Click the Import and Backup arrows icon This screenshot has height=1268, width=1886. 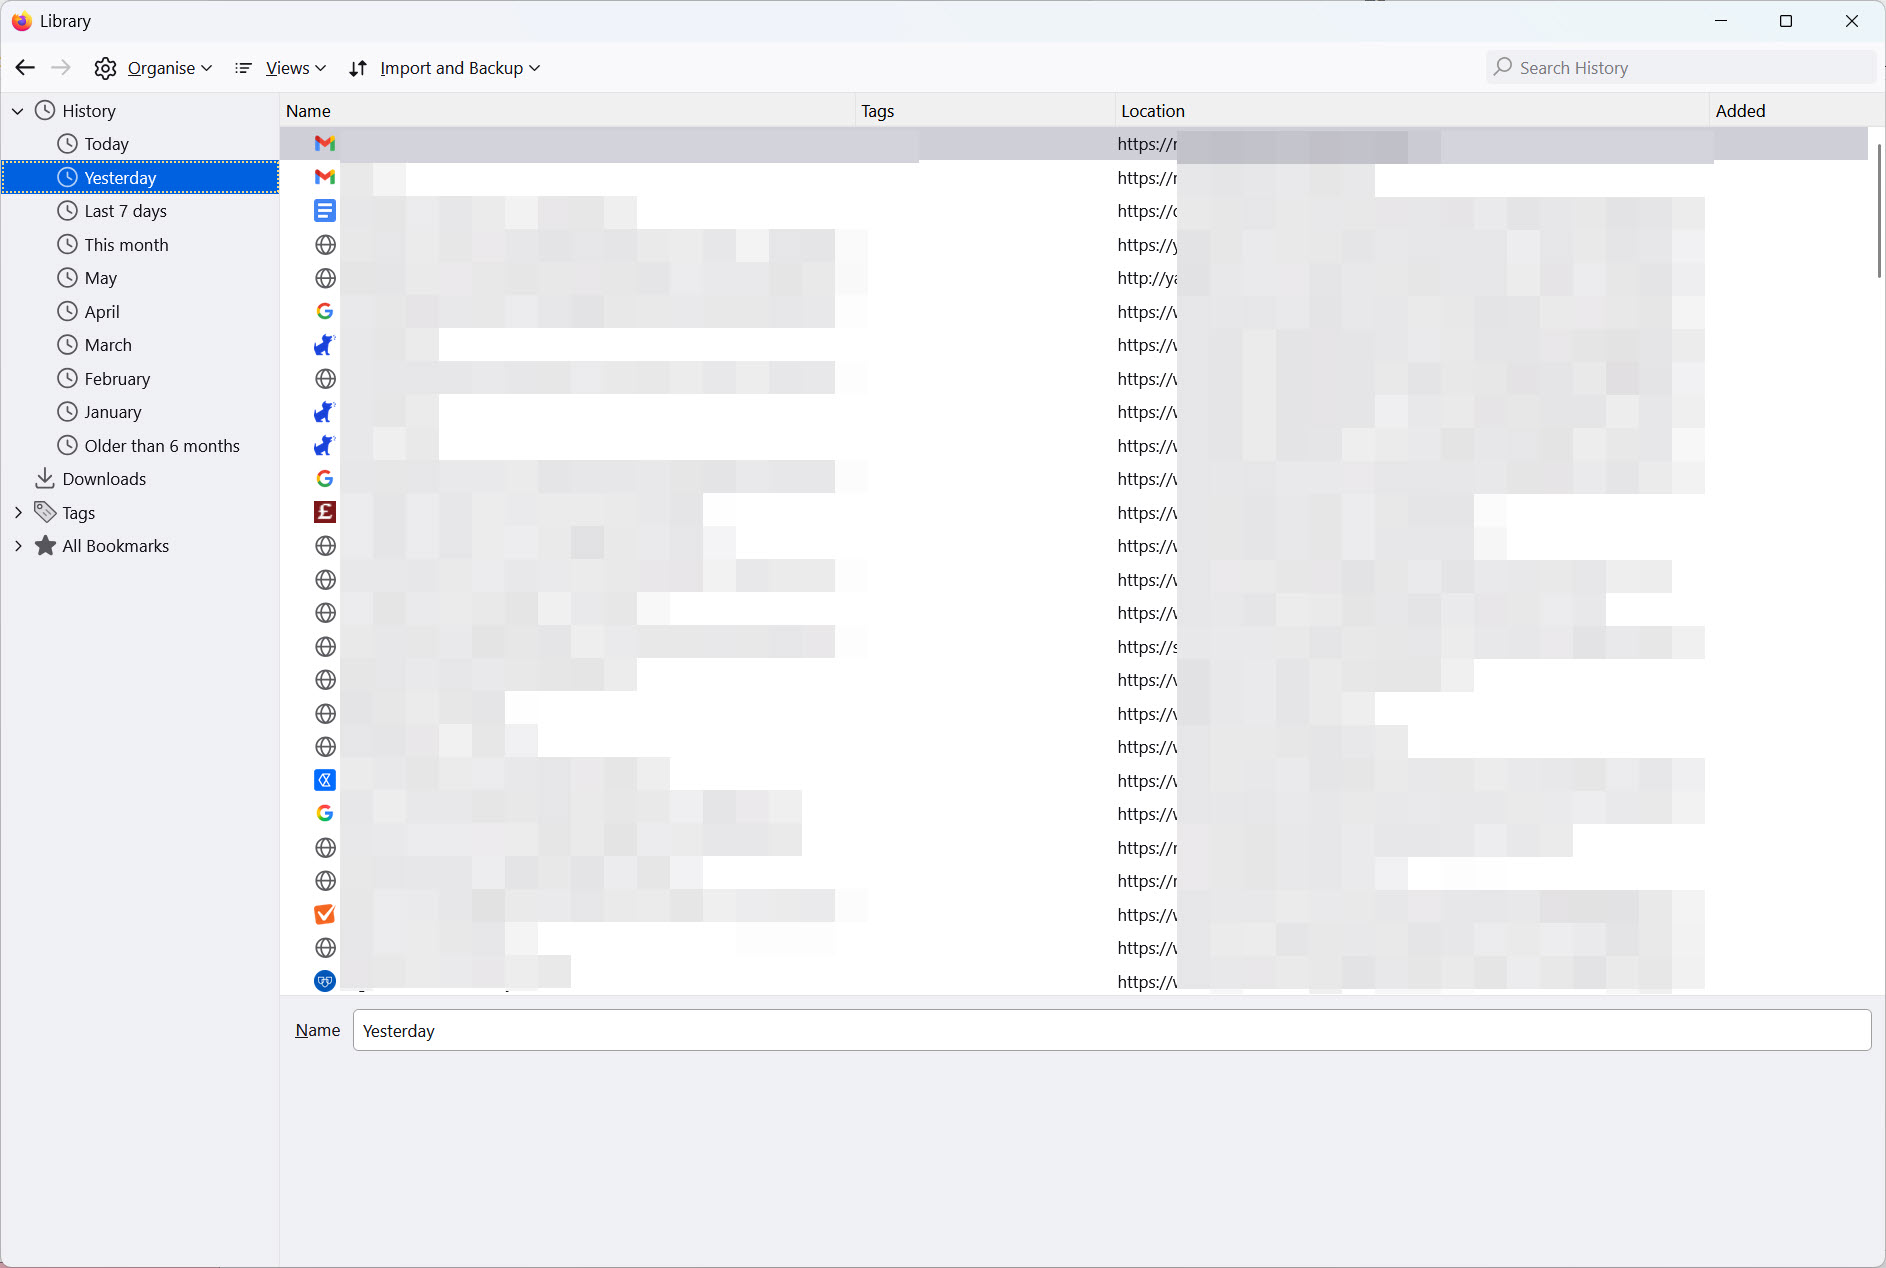pos(358,68)
